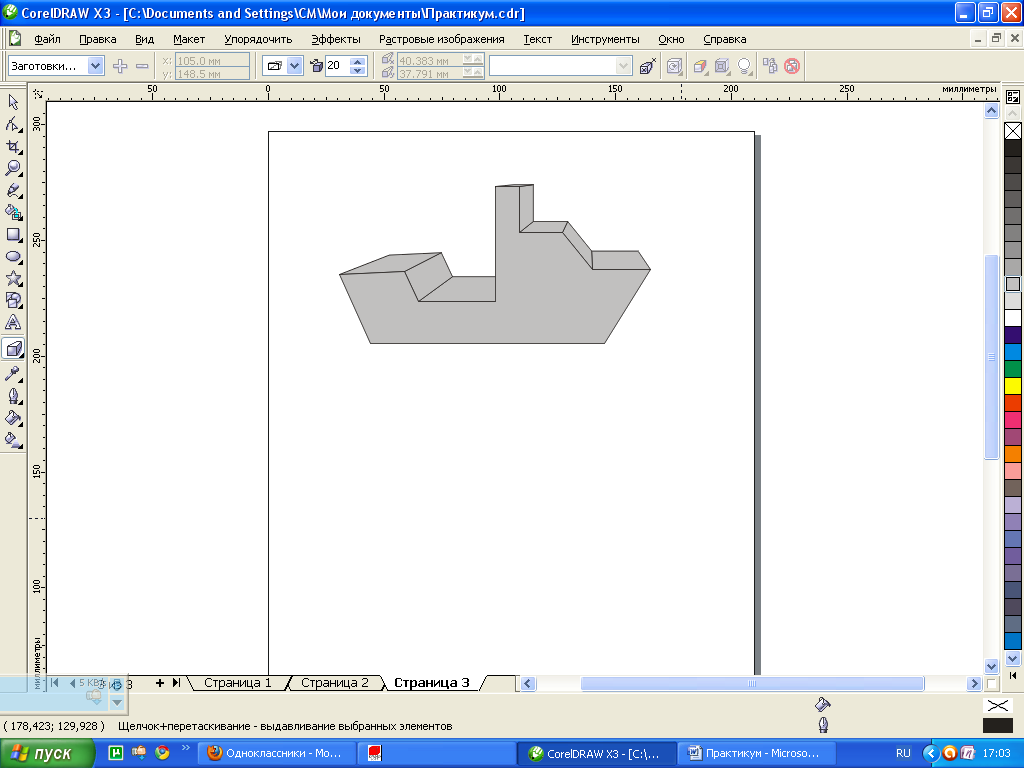Switch to Страница 2 tab
Image resolution: width=1024 pixels, height=768 pixels.
click(x=334, y=683)
